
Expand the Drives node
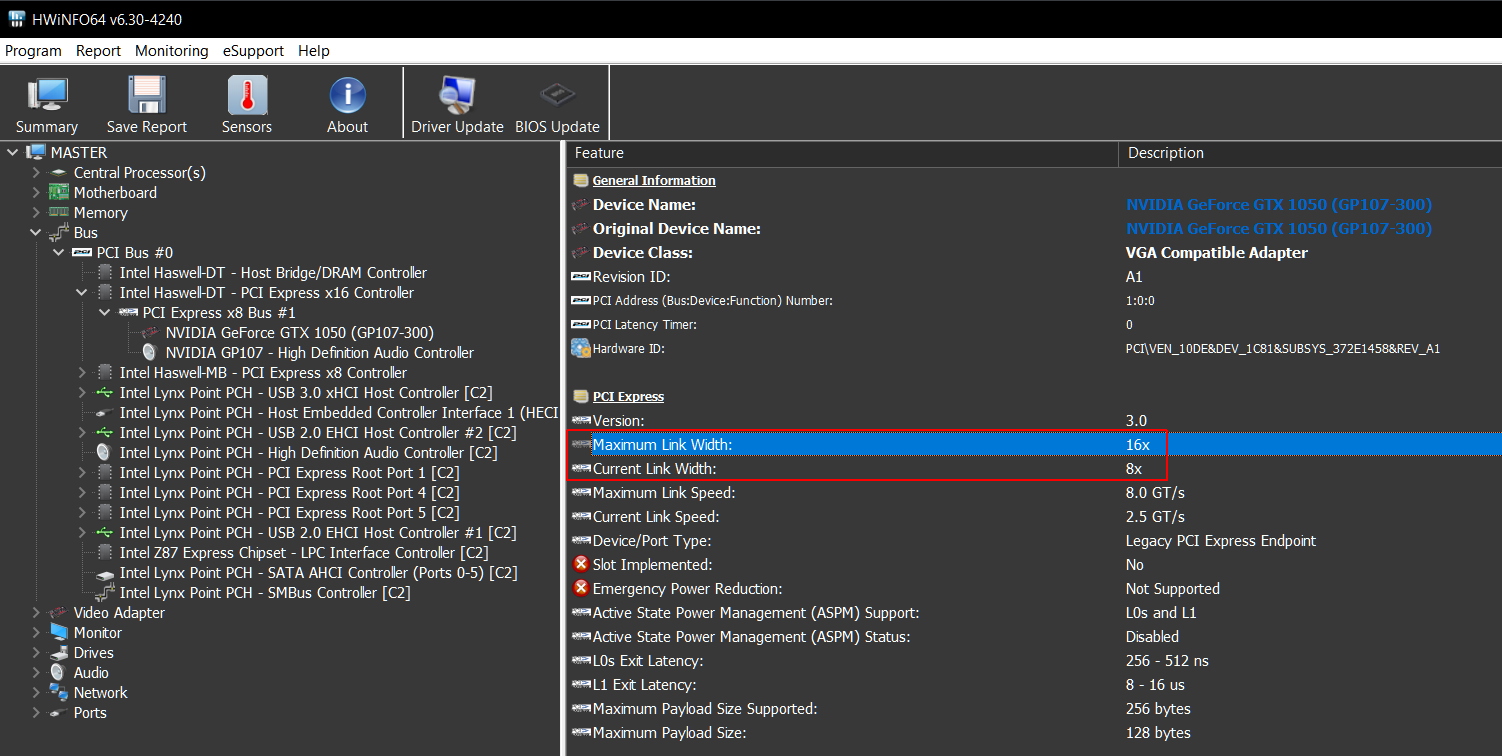pos(36,652)
